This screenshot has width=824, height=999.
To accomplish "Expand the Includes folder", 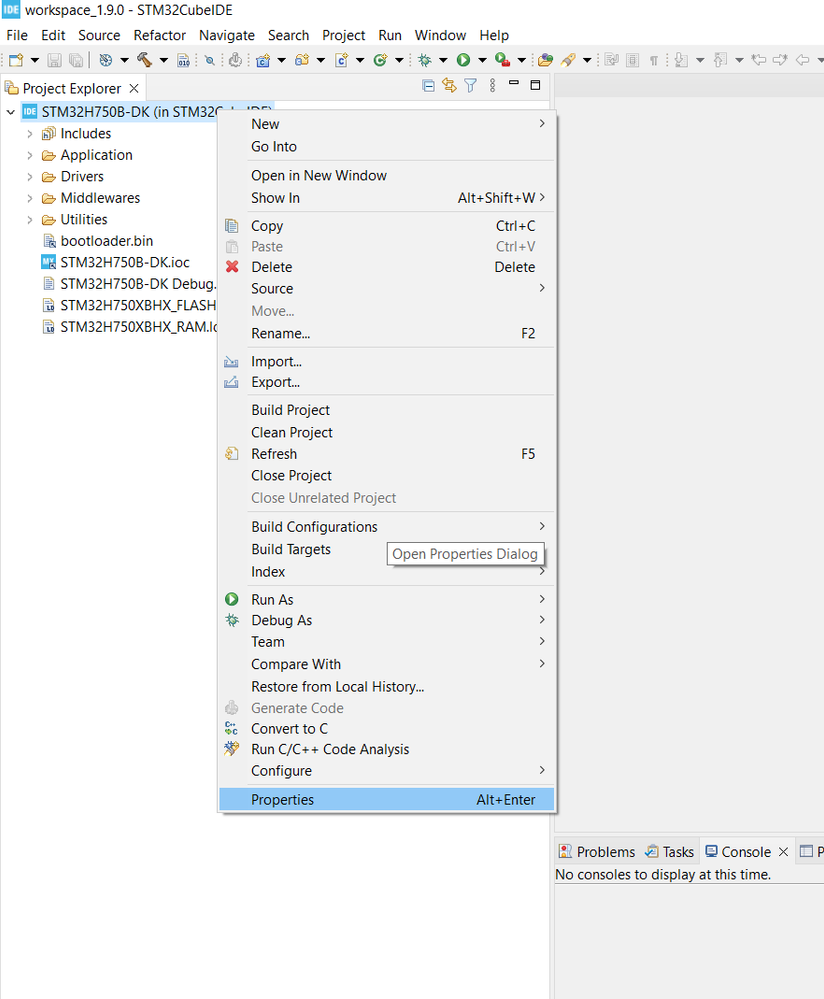I will pos(30,134).
